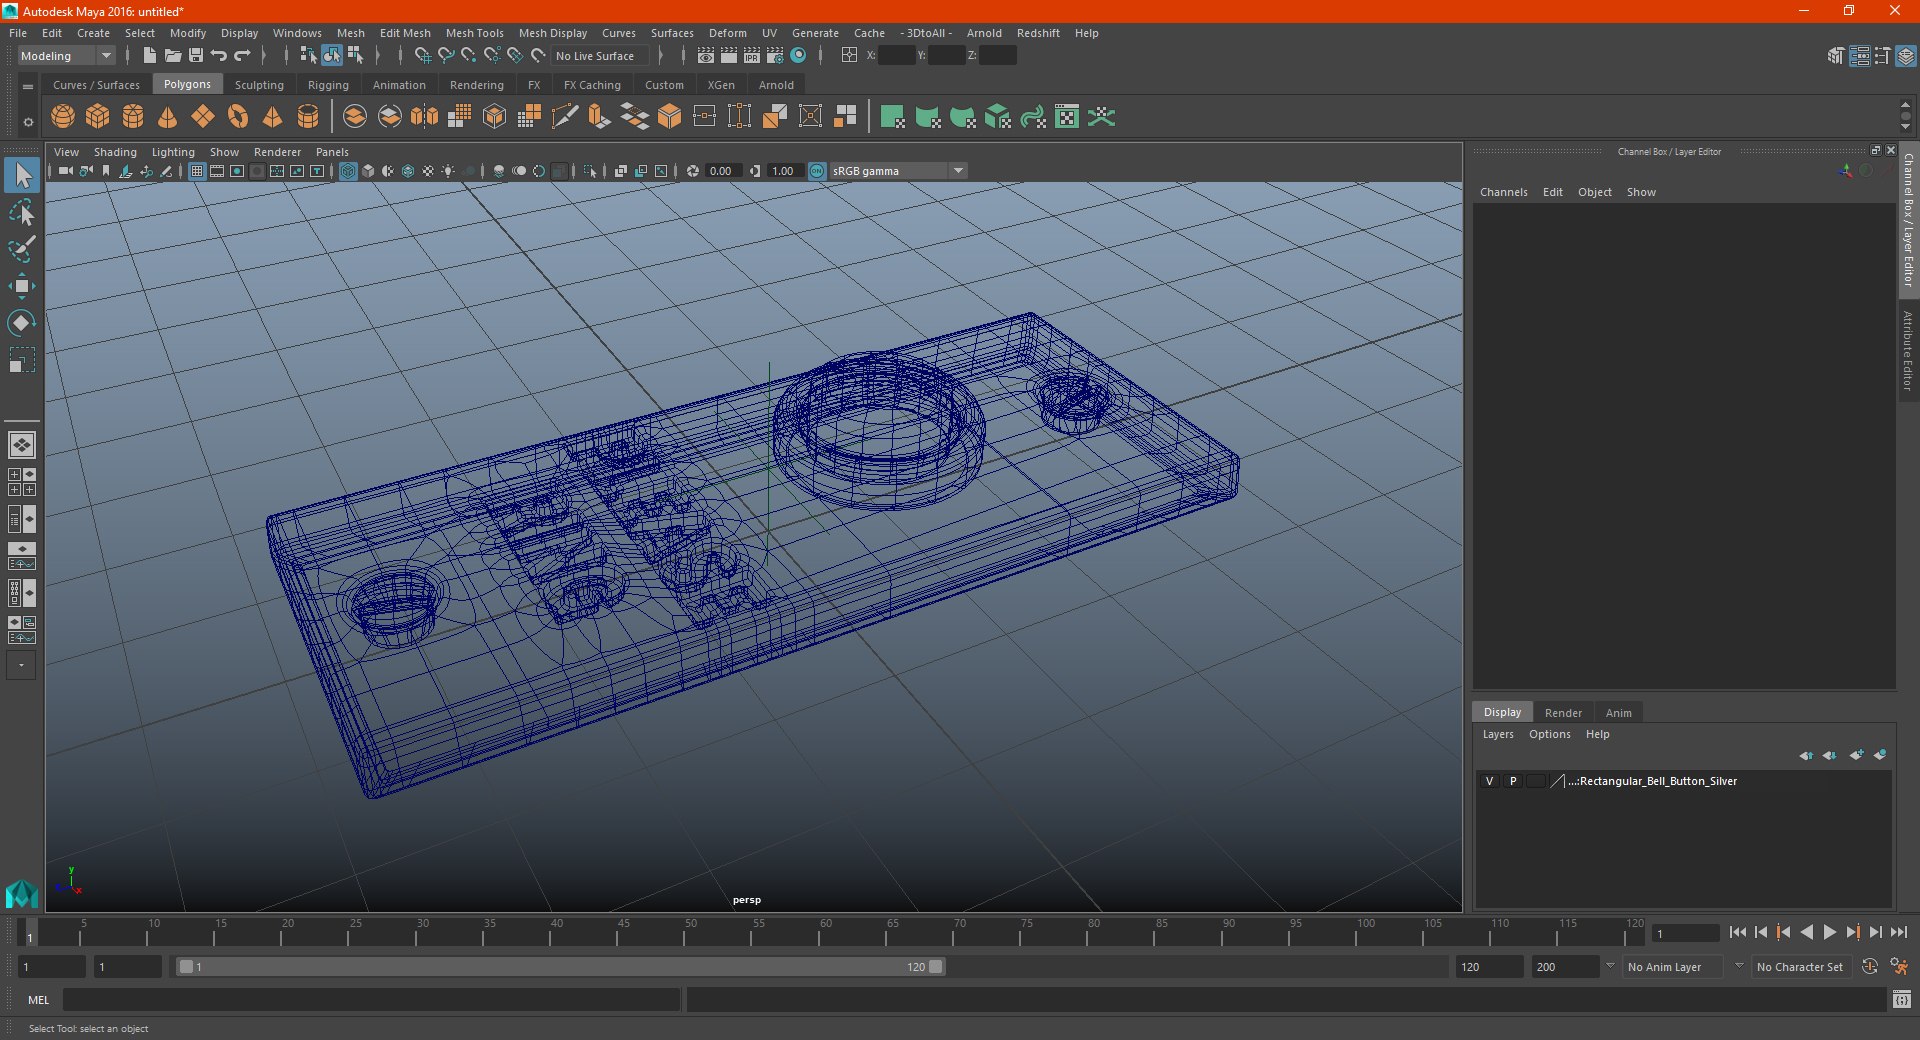The height and width of the screenshot is (1040, 1920).
Task: Toggle playback P box of Rectangular_Bell_Button_Silver layer
Action: tap(1513, 781)
